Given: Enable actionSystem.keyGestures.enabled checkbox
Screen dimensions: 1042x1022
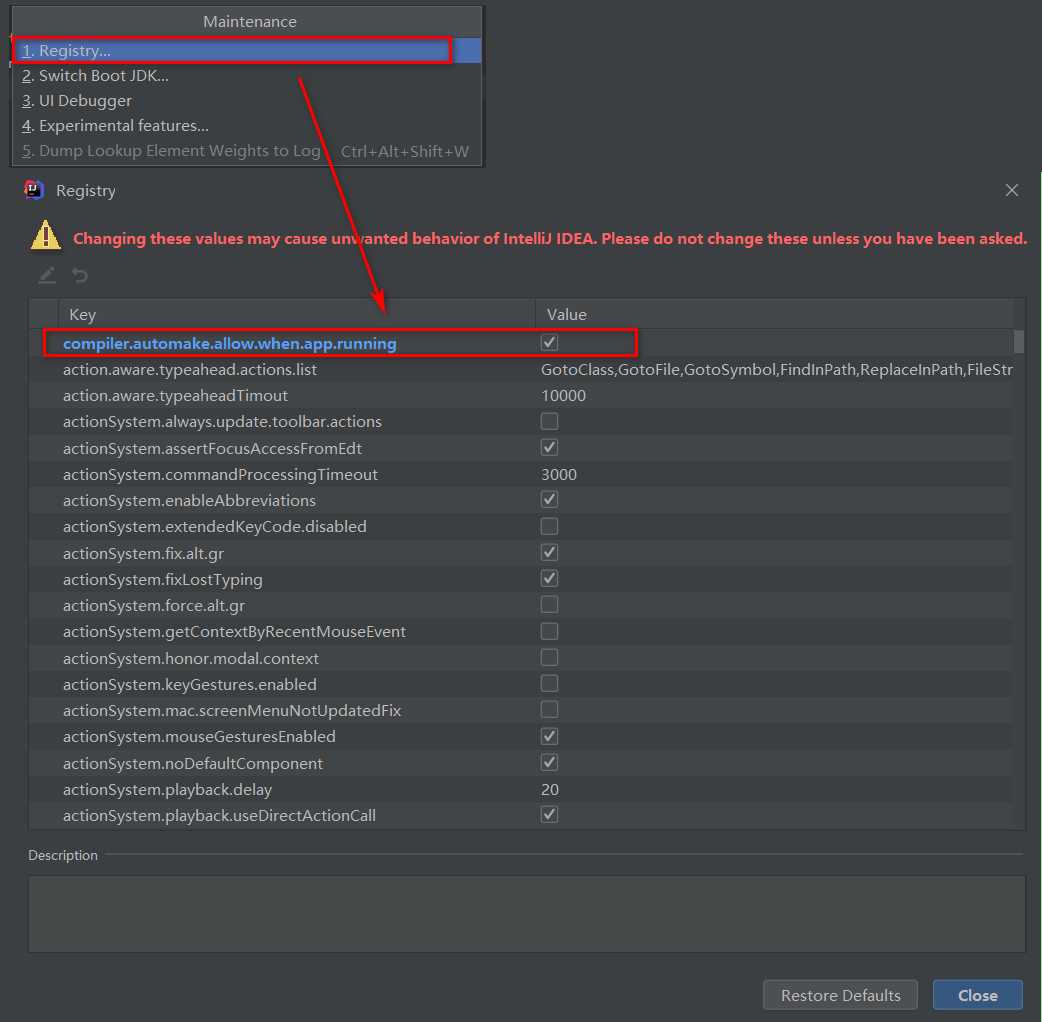Looking at the screenshot, I should [x=550, y=684].
